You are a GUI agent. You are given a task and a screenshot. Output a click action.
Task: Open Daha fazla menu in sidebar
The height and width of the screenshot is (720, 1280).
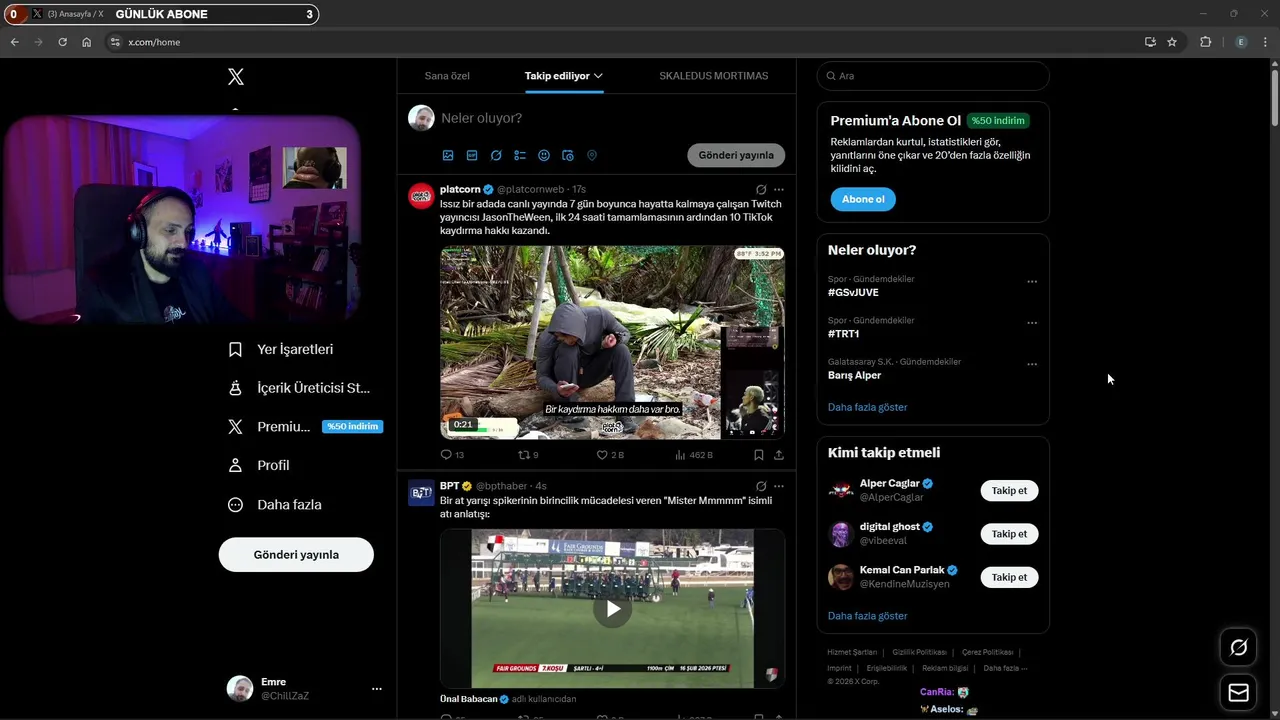pyautogui.click(x=275, y=505)
